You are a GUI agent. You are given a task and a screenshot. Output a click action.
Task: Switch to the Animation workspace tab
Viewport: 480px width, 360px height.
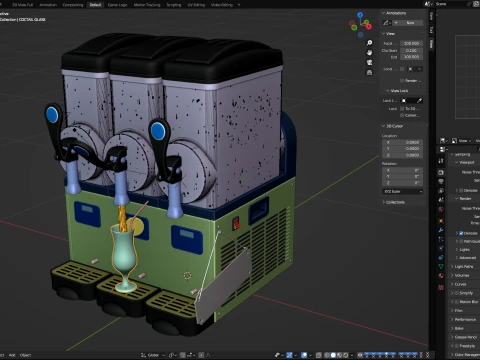point(48,5)
